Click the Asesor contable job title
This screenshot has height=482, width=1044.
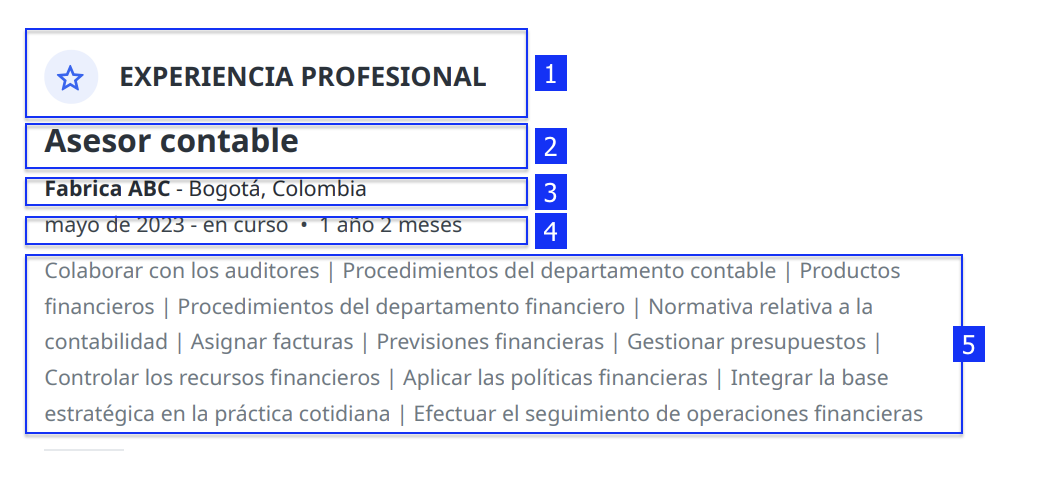[172, 141]
